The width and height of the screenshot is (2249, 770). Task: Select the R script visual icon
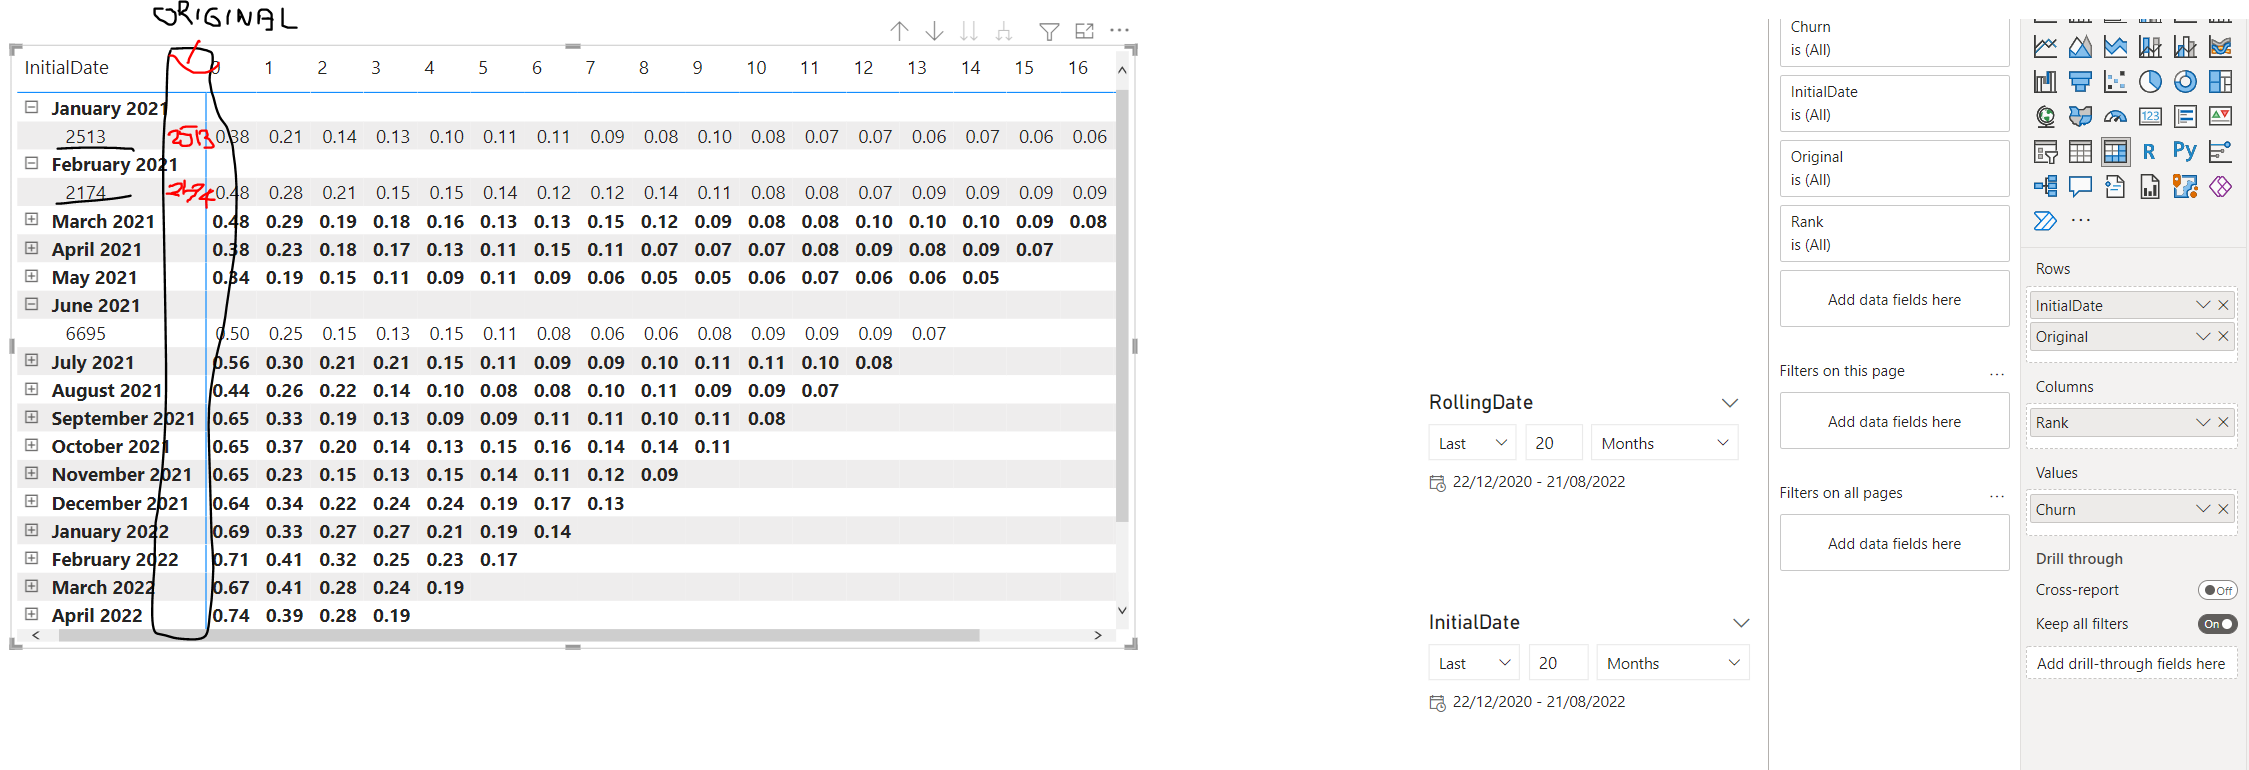[x=2149, y=152]
